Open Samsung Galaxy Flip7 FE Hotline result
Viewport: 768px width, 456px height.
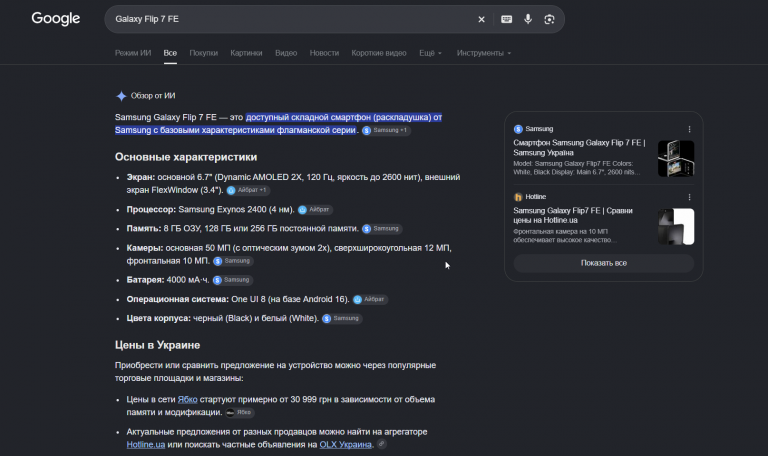[573, 215]
